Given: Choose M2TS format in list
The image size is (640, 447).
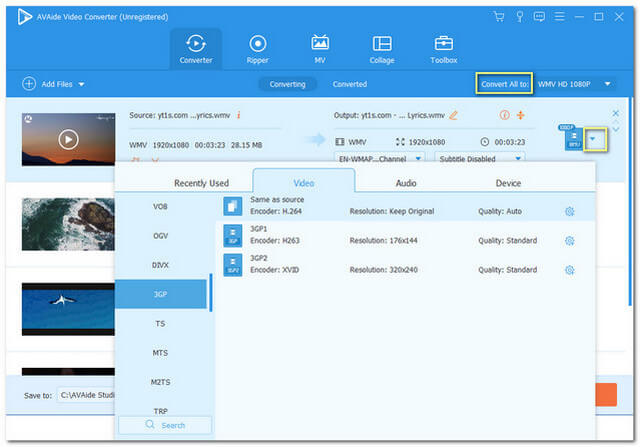Looking at the screenshot, I should (160, 382).
